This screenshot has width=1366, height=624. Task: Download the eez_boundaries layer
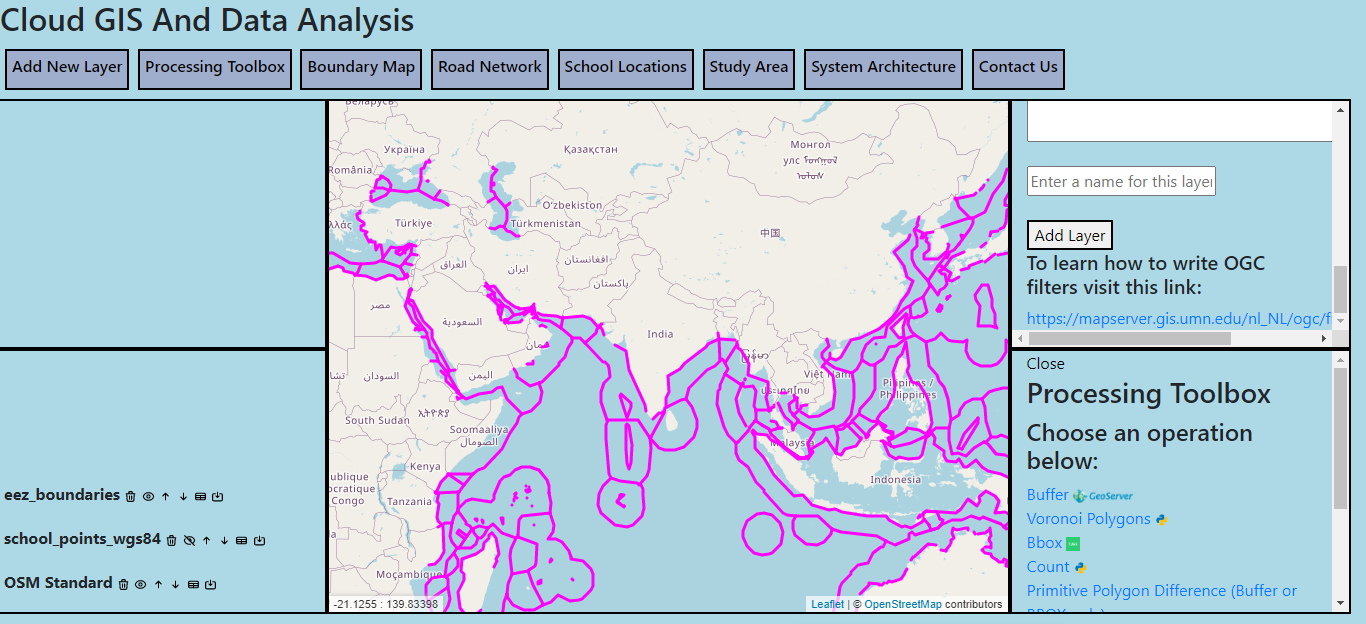[x=217, y=496]
